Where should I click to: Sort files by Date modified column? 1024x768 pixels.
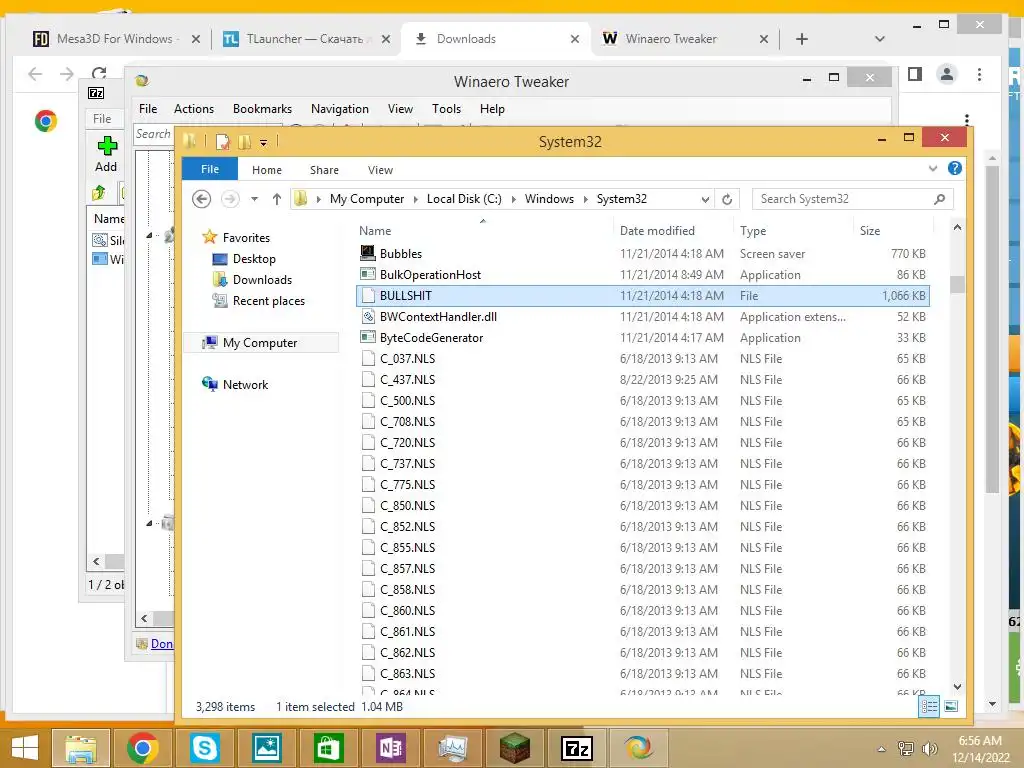tap(656, 231)
